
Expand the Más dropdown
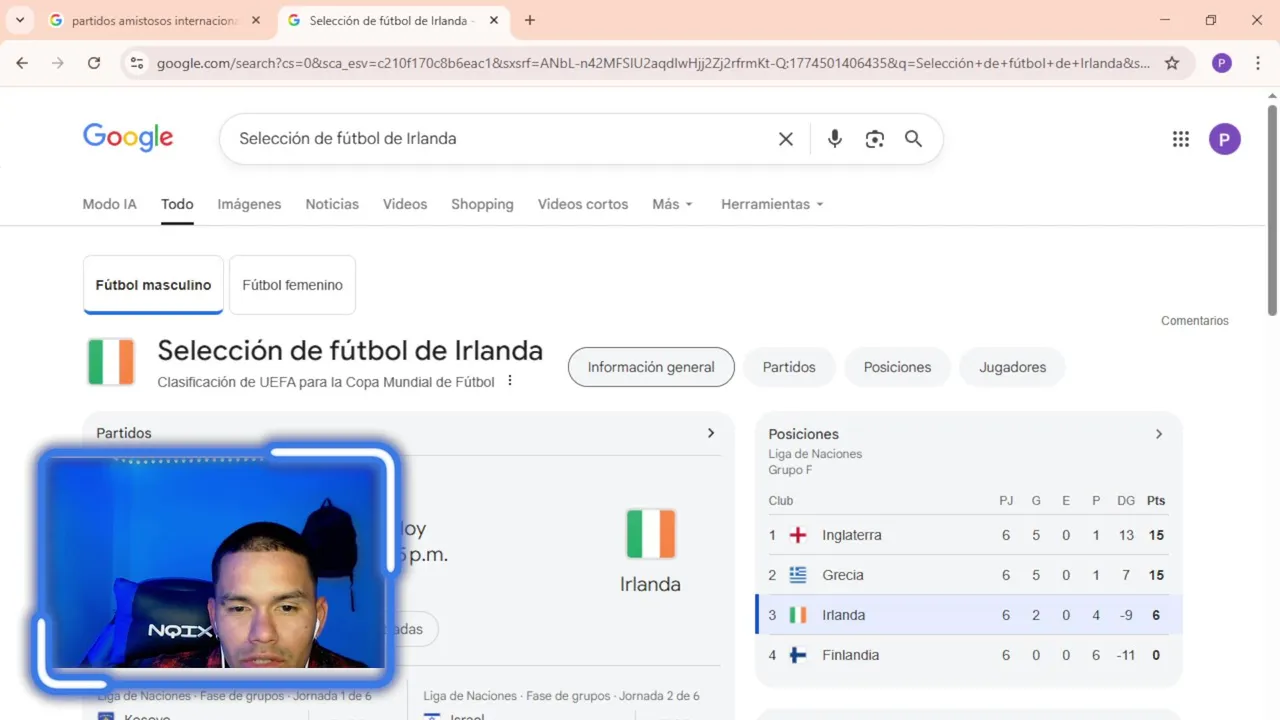point(672,204)
